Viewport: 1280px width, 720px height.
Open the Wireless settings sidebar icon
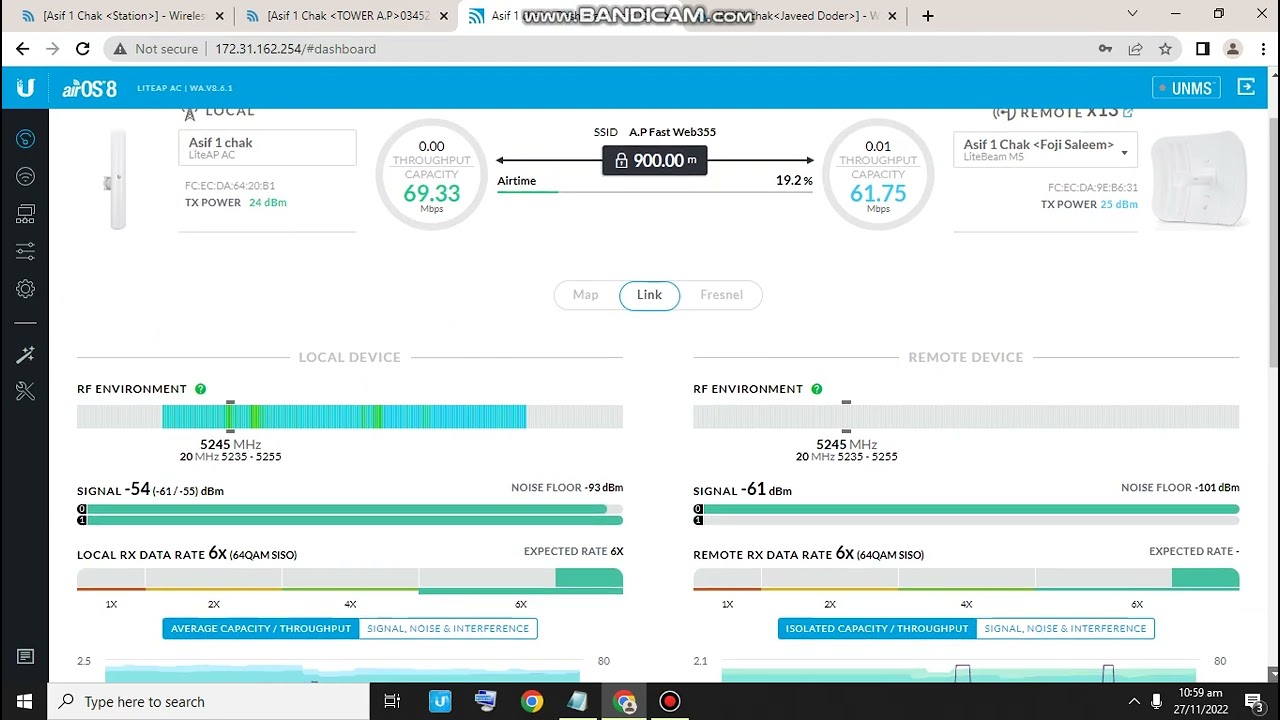coord(26,177)
